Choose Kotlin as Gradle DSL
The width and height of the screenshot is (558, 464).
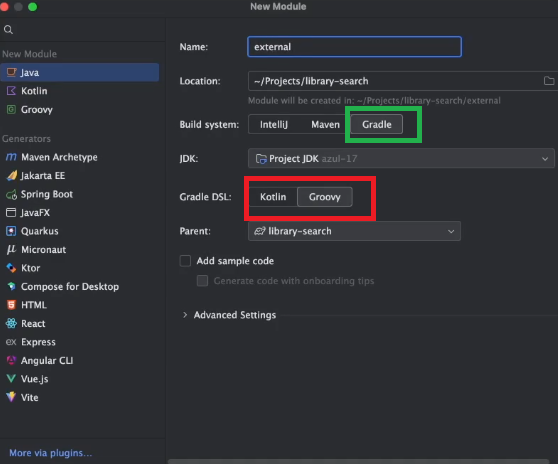click(273, 197)
